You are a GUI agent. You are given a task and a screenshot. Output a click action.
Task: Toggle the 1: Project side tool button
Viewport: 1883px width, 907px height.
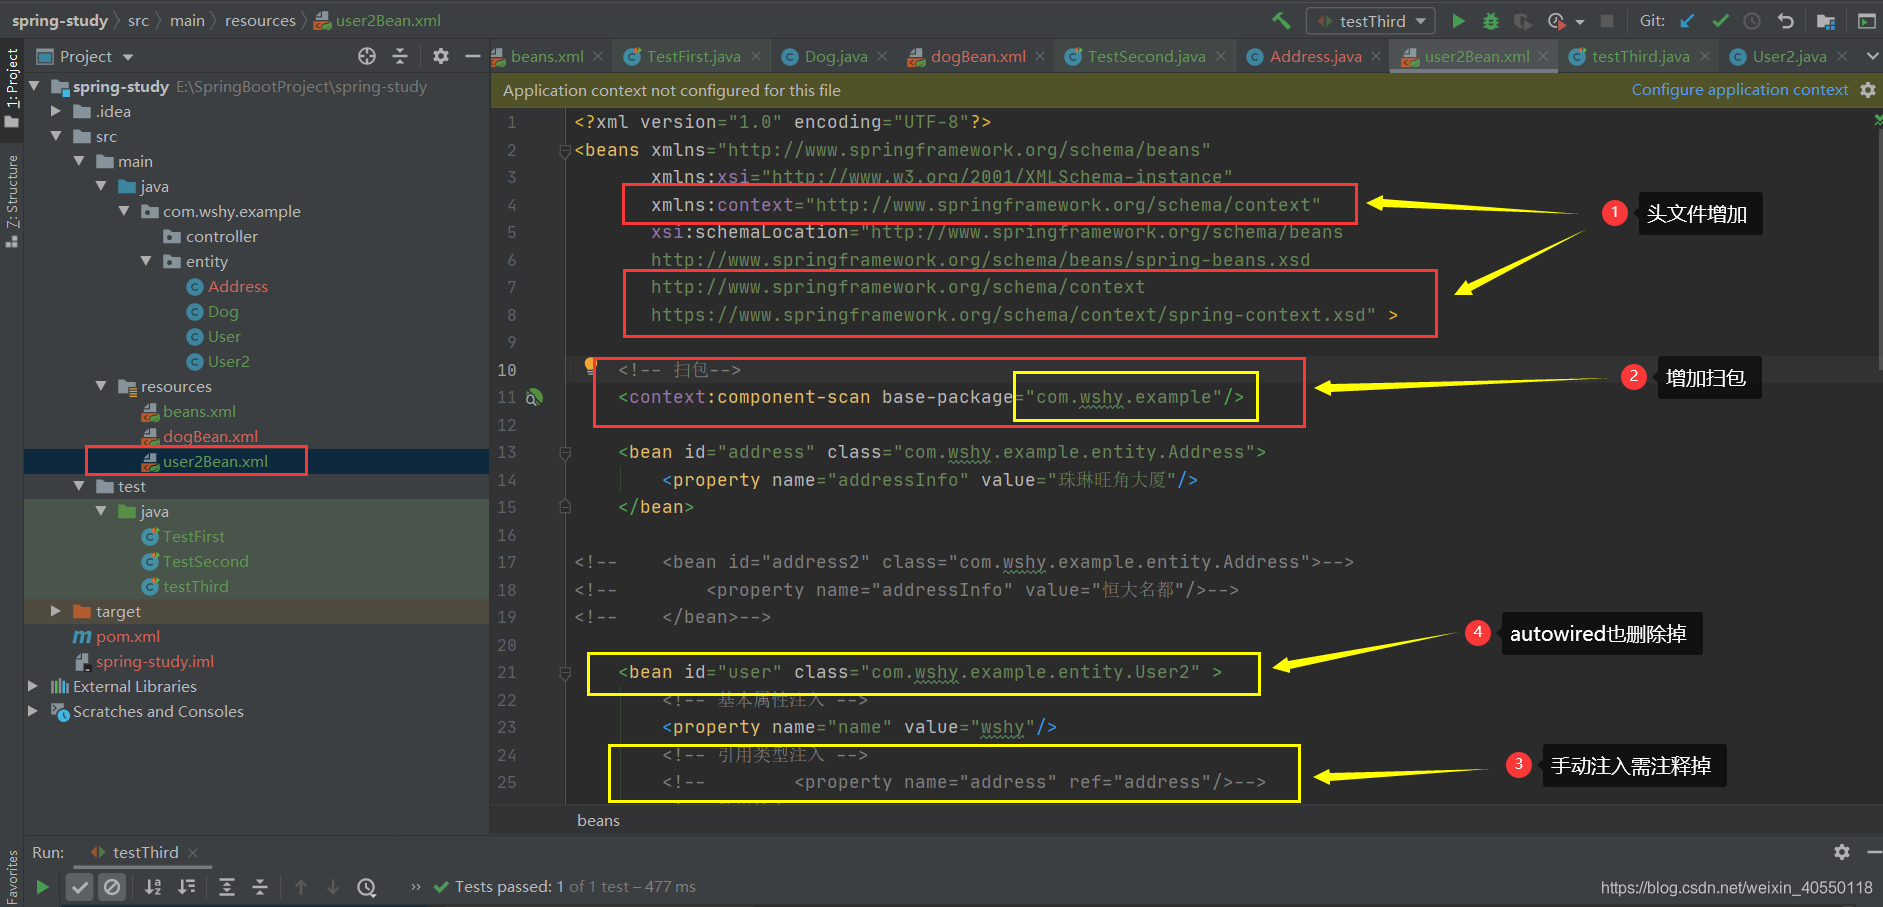(12, 88)
